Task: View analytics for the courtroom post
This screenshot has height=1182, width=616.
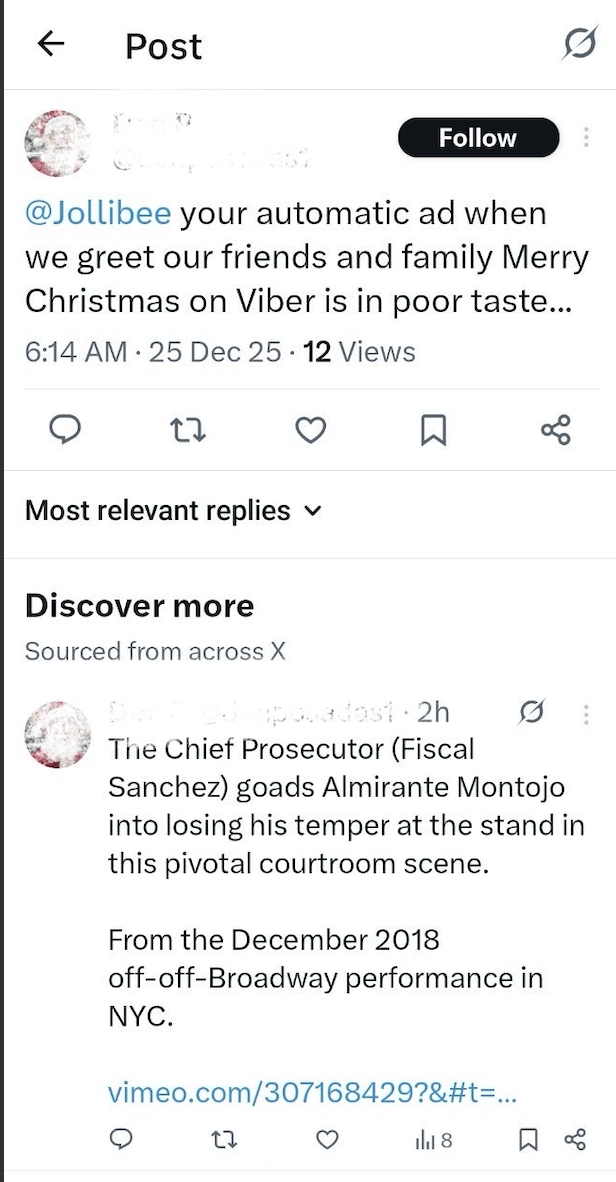Action: (432, 1139)
